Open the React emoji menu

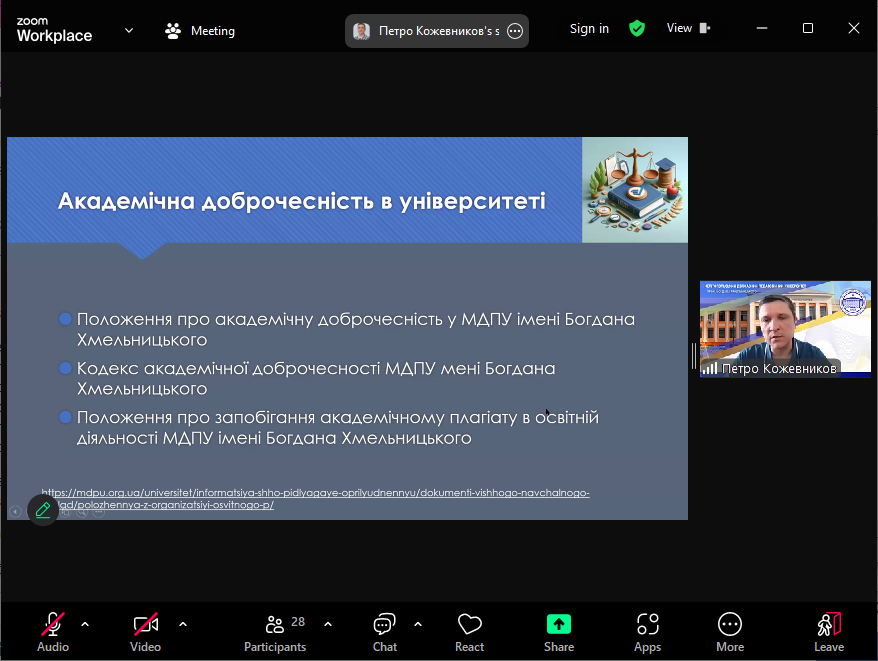(469, 631)
